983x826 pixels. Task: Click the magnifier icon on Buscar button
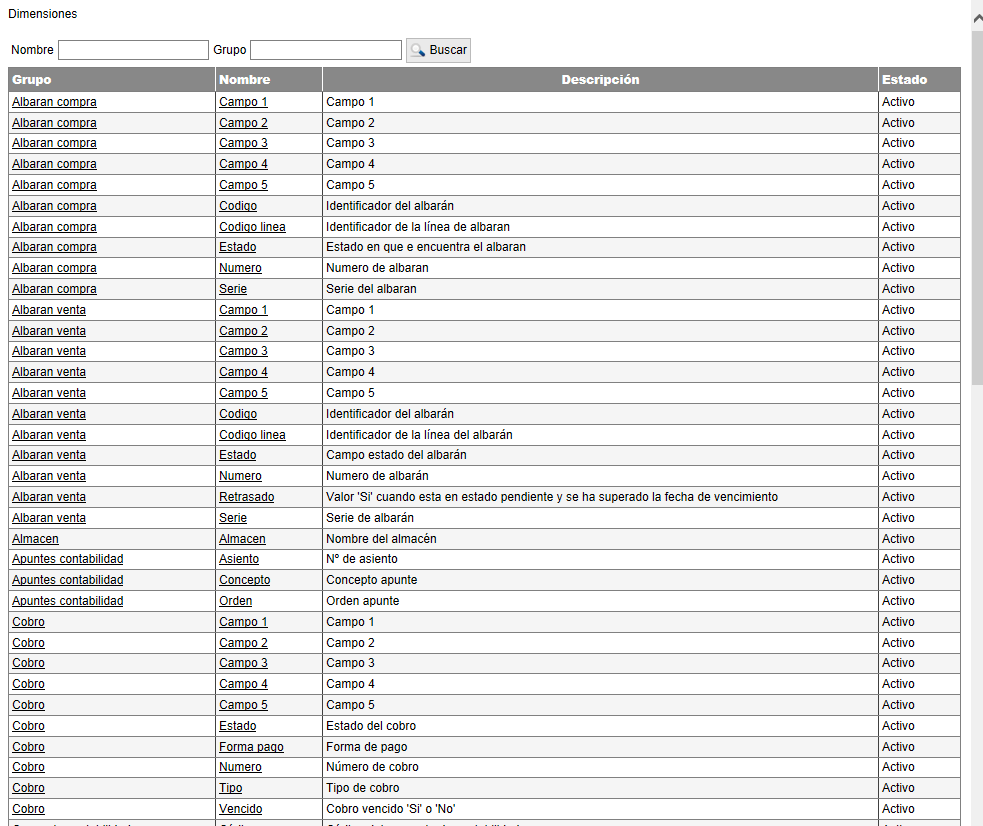[x=418, y=50]
